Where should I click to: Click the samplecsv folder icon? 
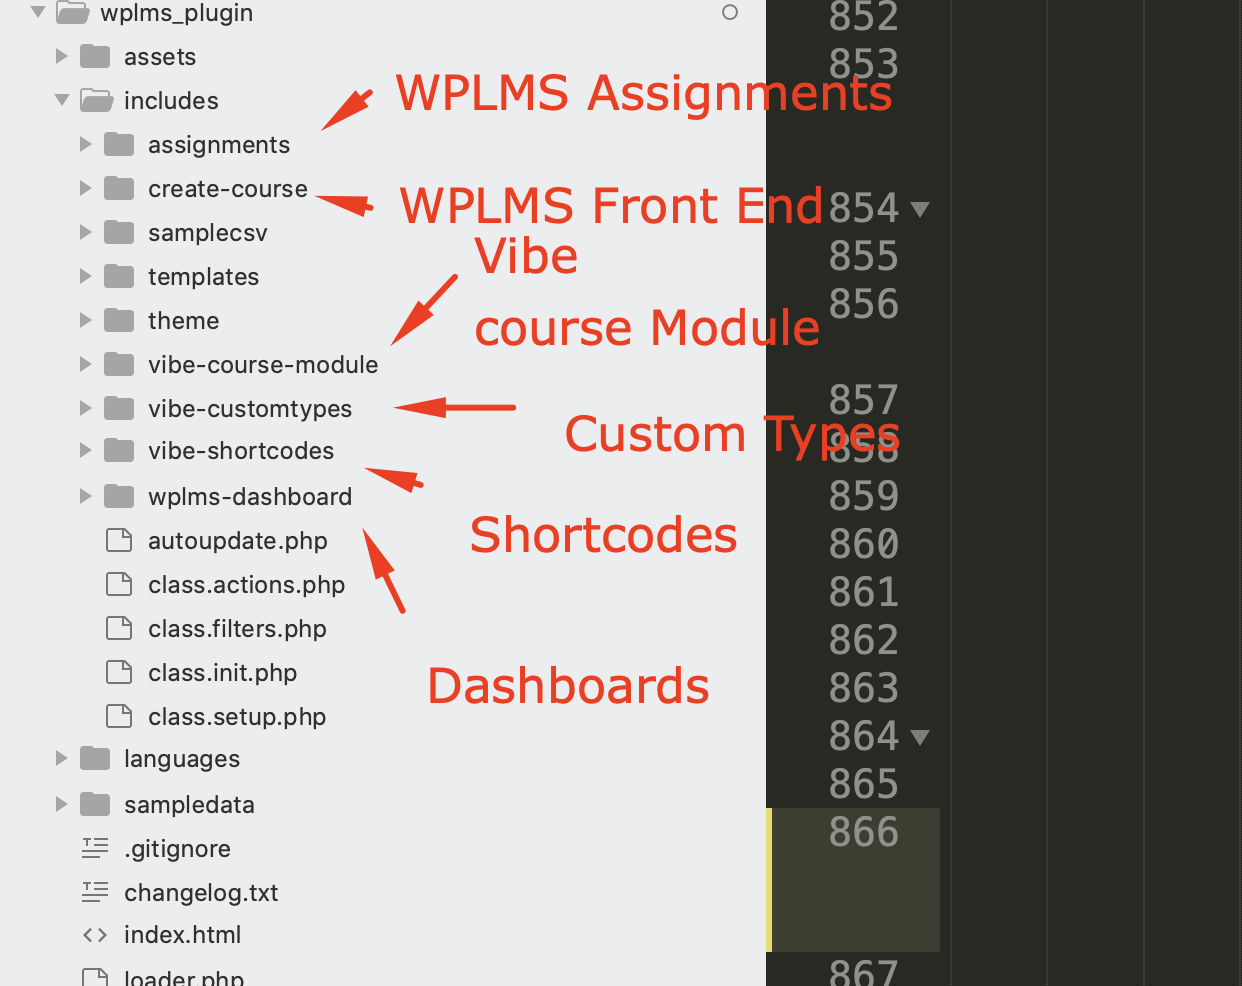119,232
